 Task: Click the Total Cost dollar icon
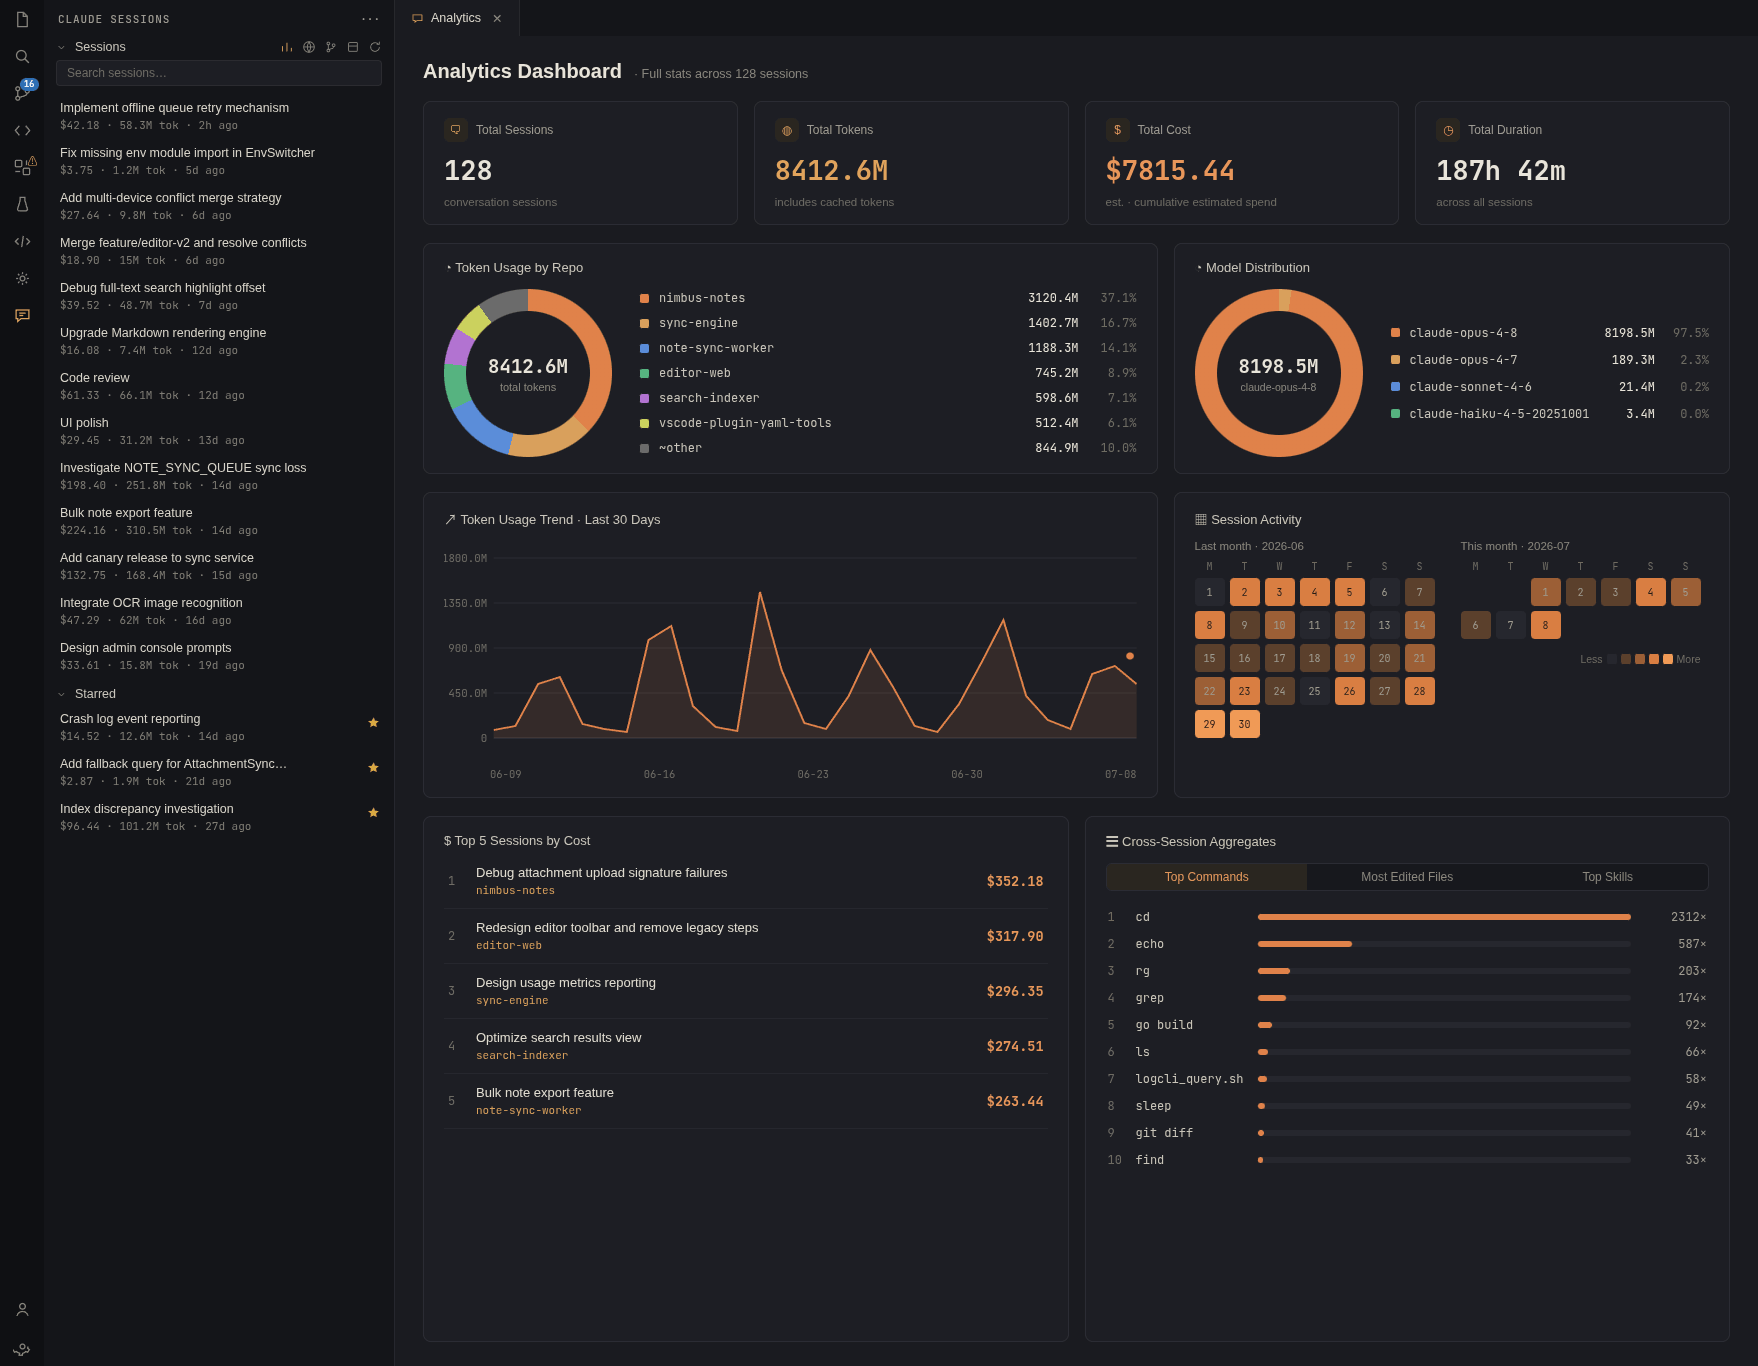(1118, 130)
